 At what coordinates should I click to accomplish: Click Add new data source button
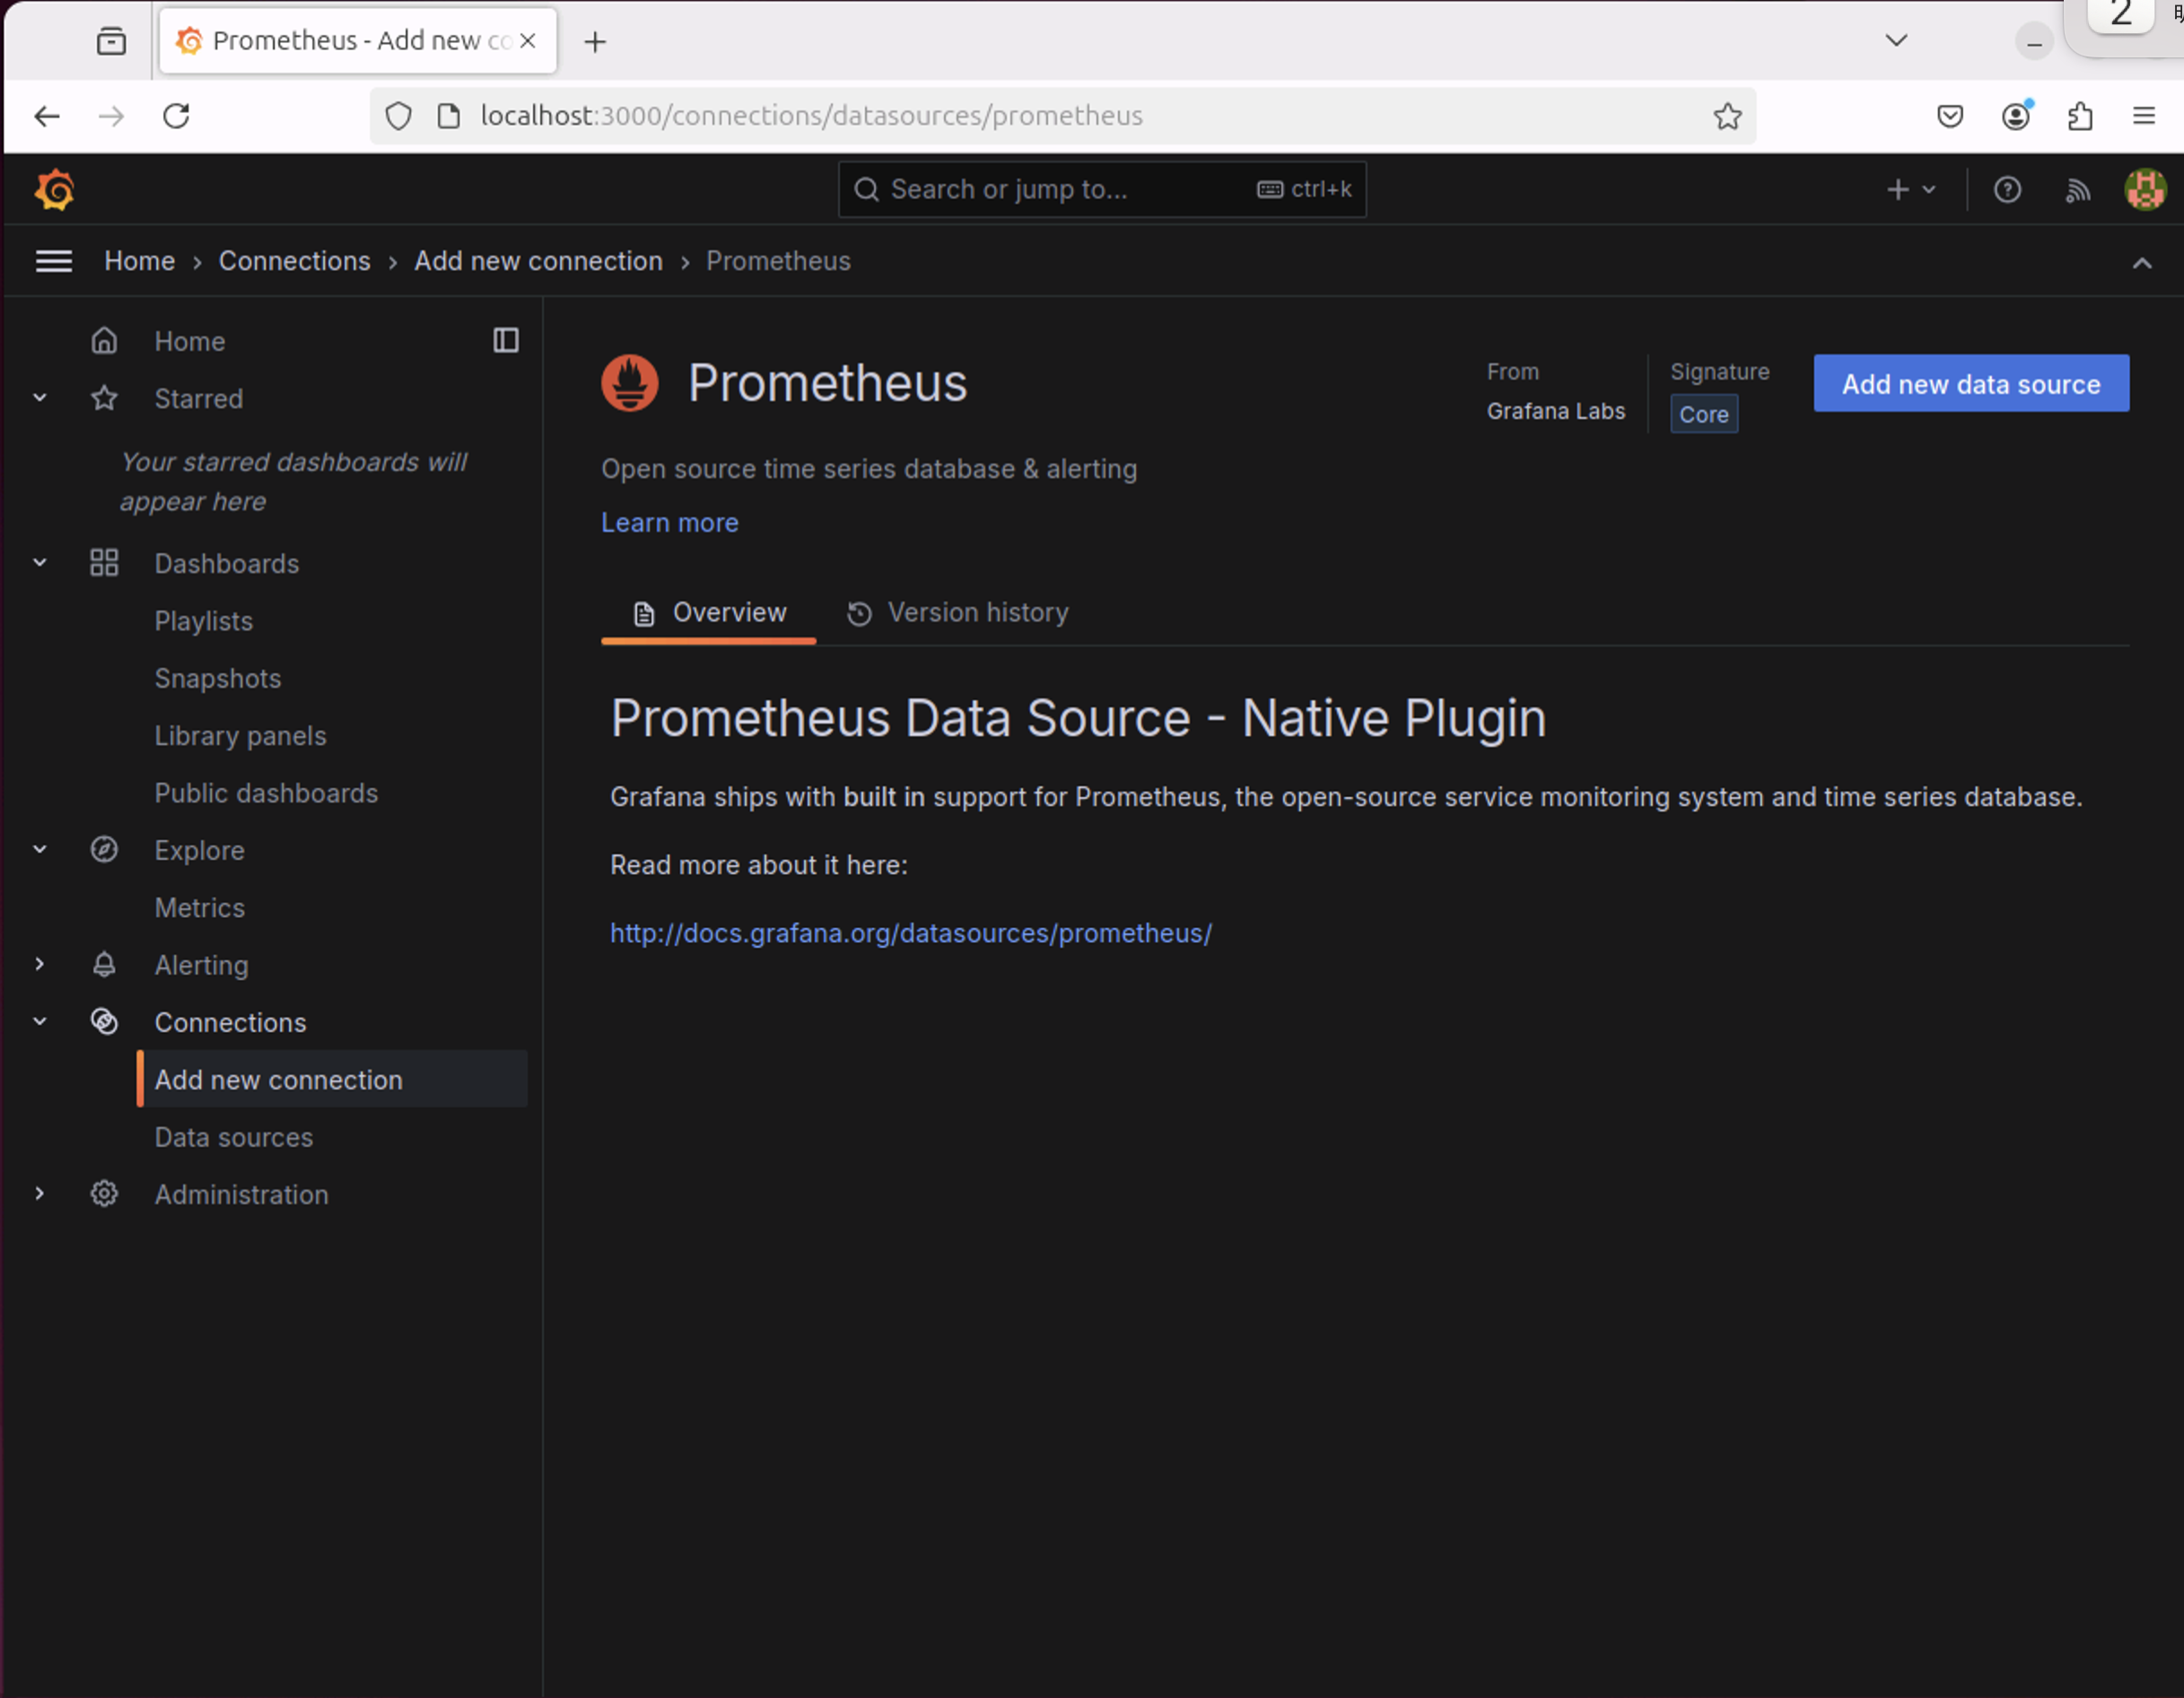click(x=1970, y=384)
